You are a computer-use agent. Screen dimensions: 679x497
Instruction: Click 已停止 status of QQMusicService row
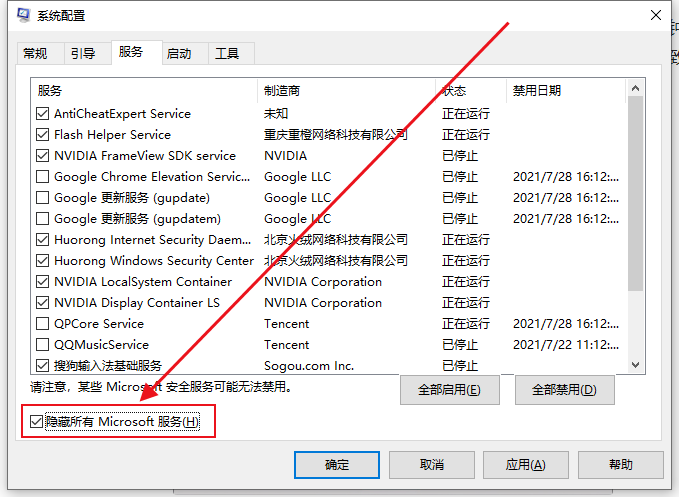(x=460, y=345)
